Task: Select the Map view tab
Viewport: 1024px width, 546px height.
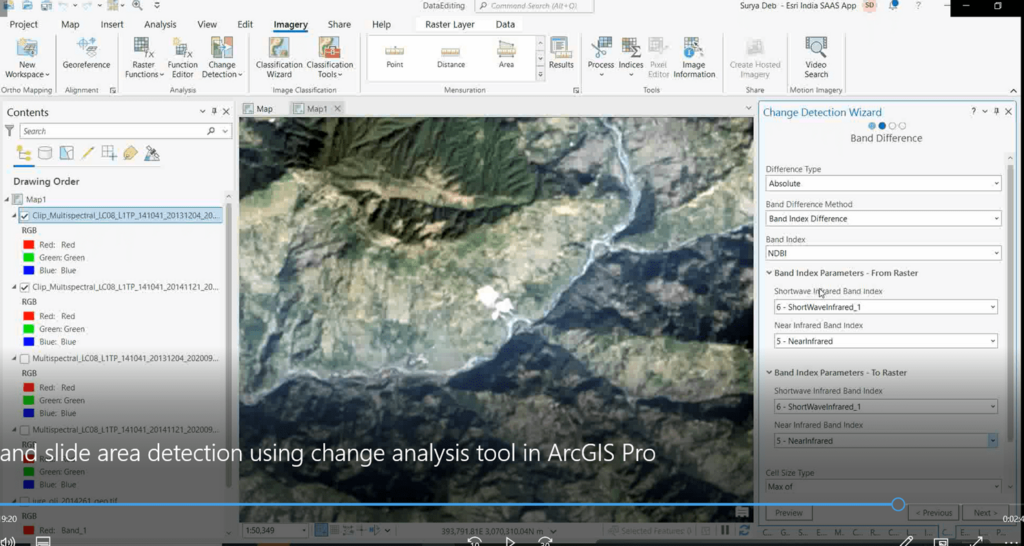Action: point(258,109)
